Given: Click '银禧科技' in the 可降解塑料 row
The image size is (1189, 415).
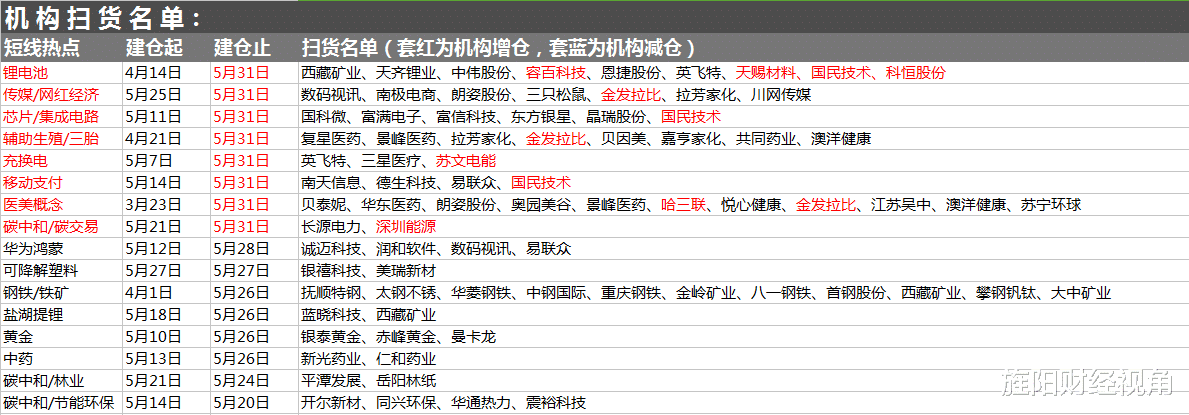Looking at the screenshot, I should 331,272.
